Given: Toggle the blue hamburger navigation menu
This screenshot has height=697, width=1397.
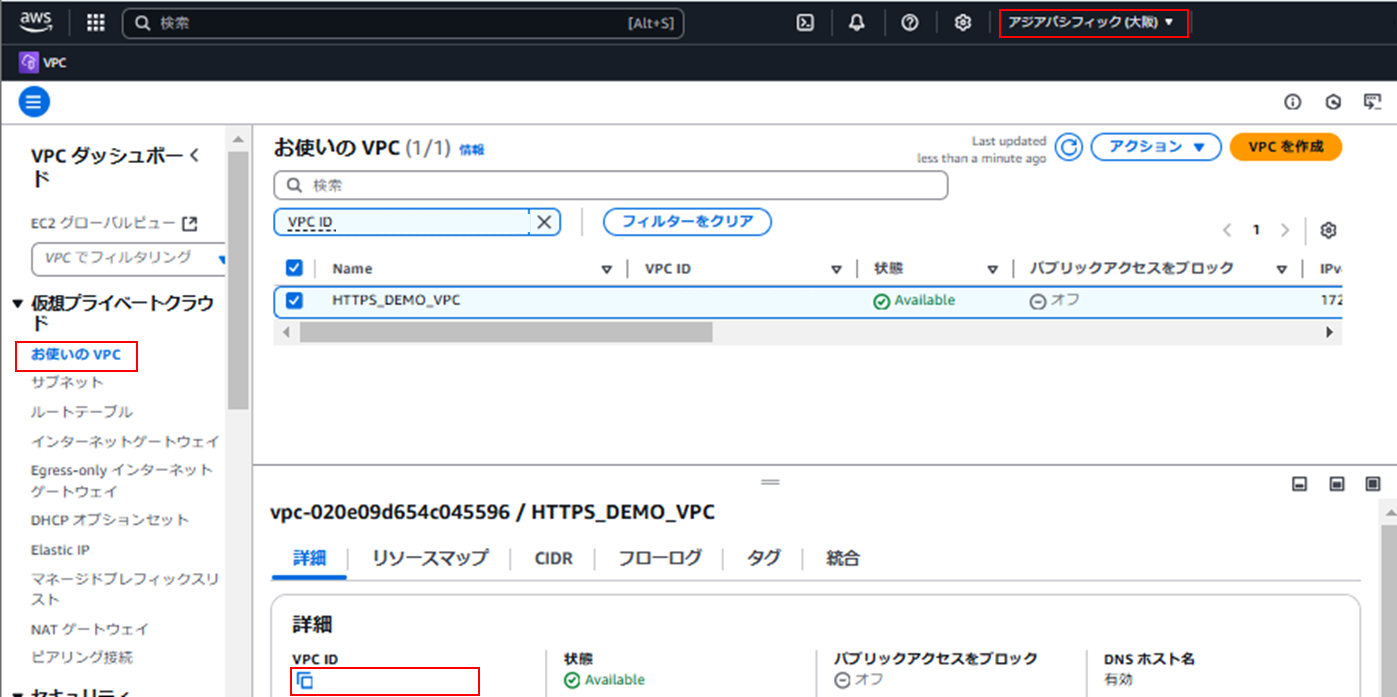Looking at the screenshot, I should pos(34,101).
